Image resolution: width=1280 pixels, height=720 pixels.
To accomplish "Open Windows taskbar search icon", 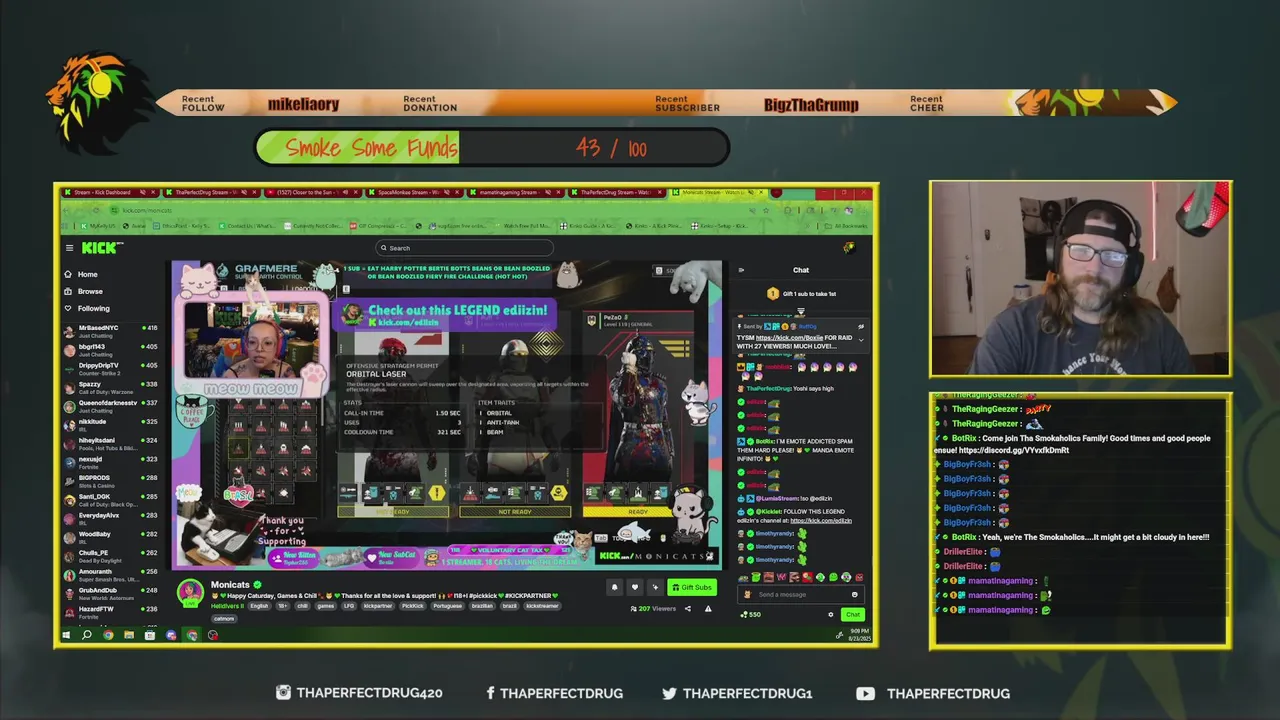I will (87, 635).
